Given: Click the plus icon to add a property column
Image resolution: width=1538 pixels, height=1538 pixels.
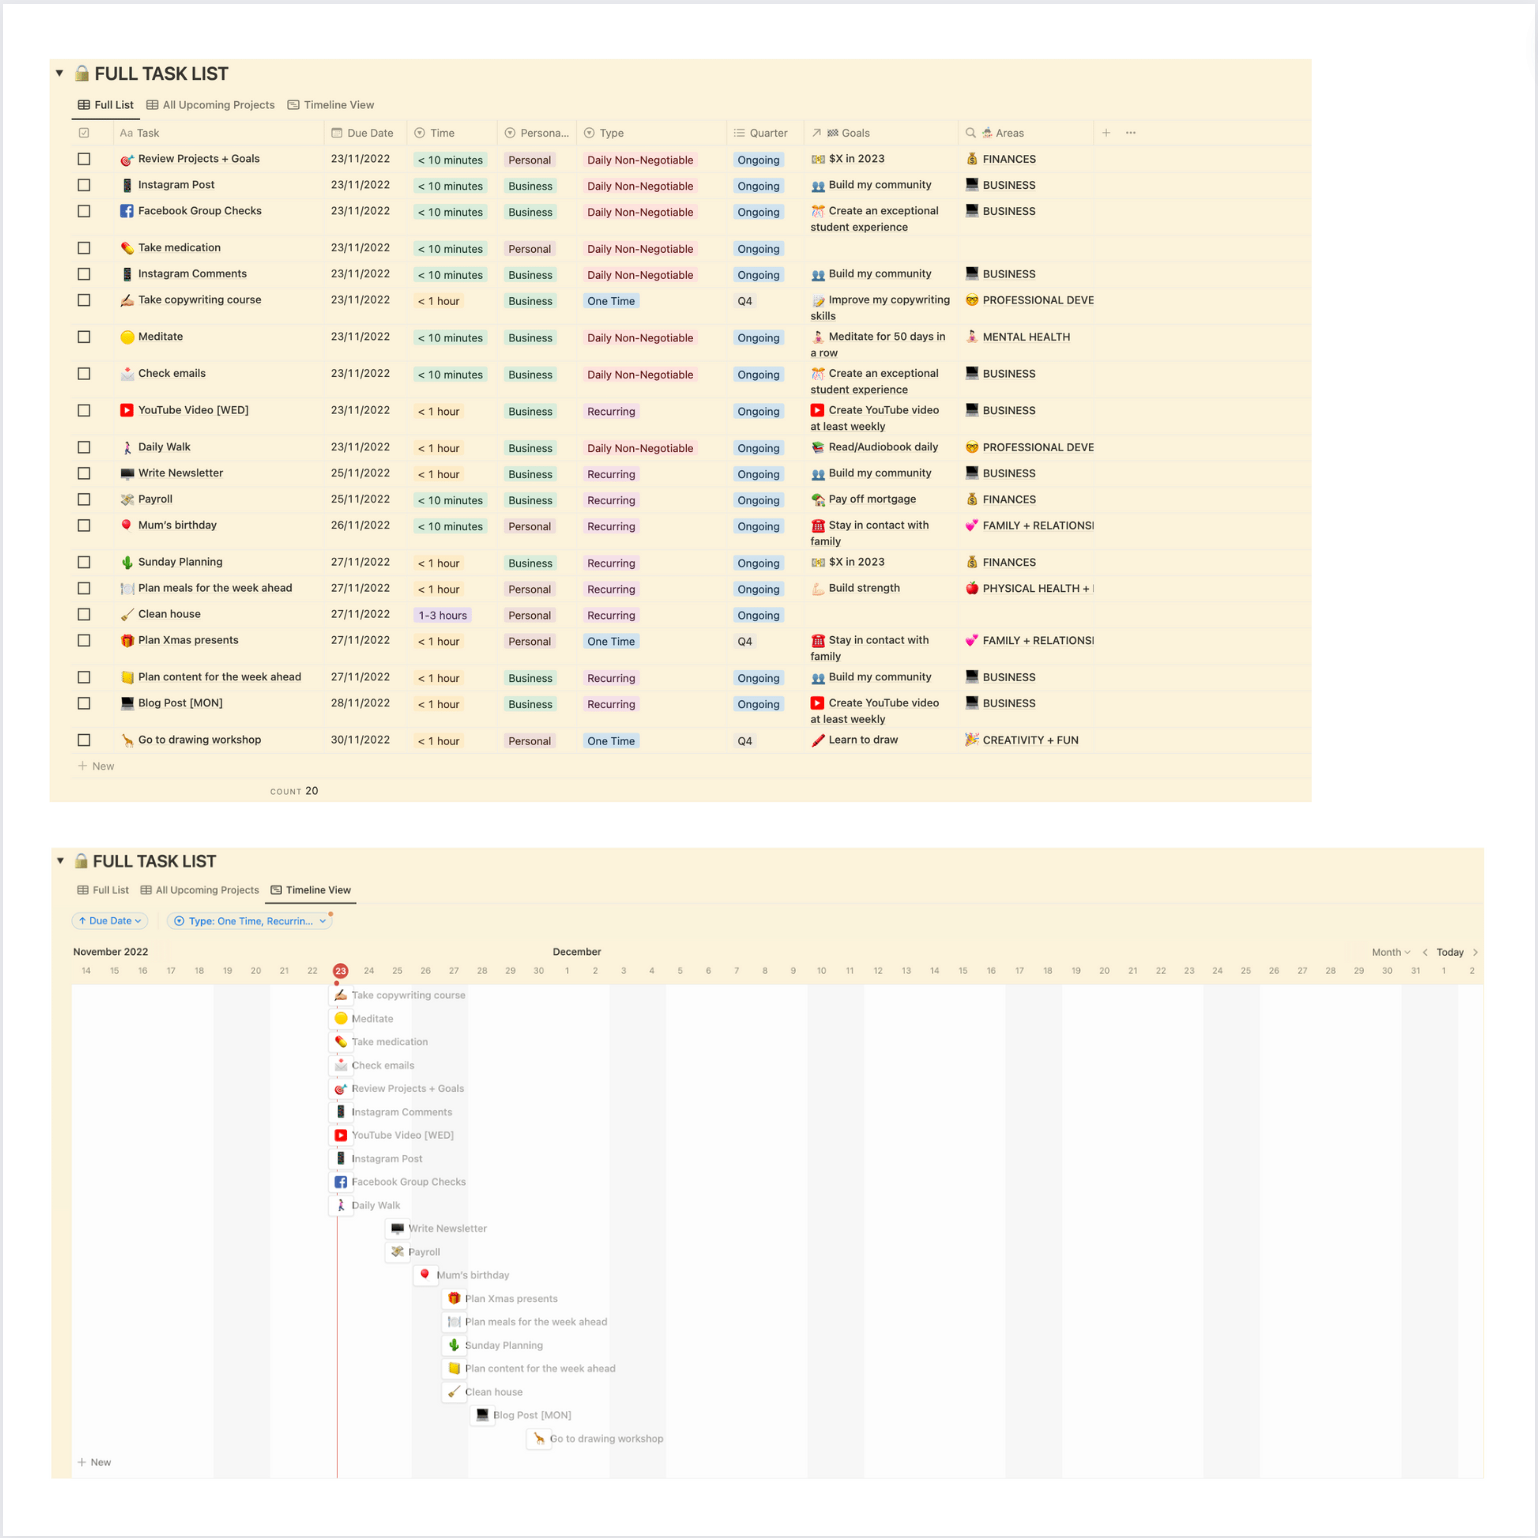Looking at the screenshot, I should [x=1106, y=133].
